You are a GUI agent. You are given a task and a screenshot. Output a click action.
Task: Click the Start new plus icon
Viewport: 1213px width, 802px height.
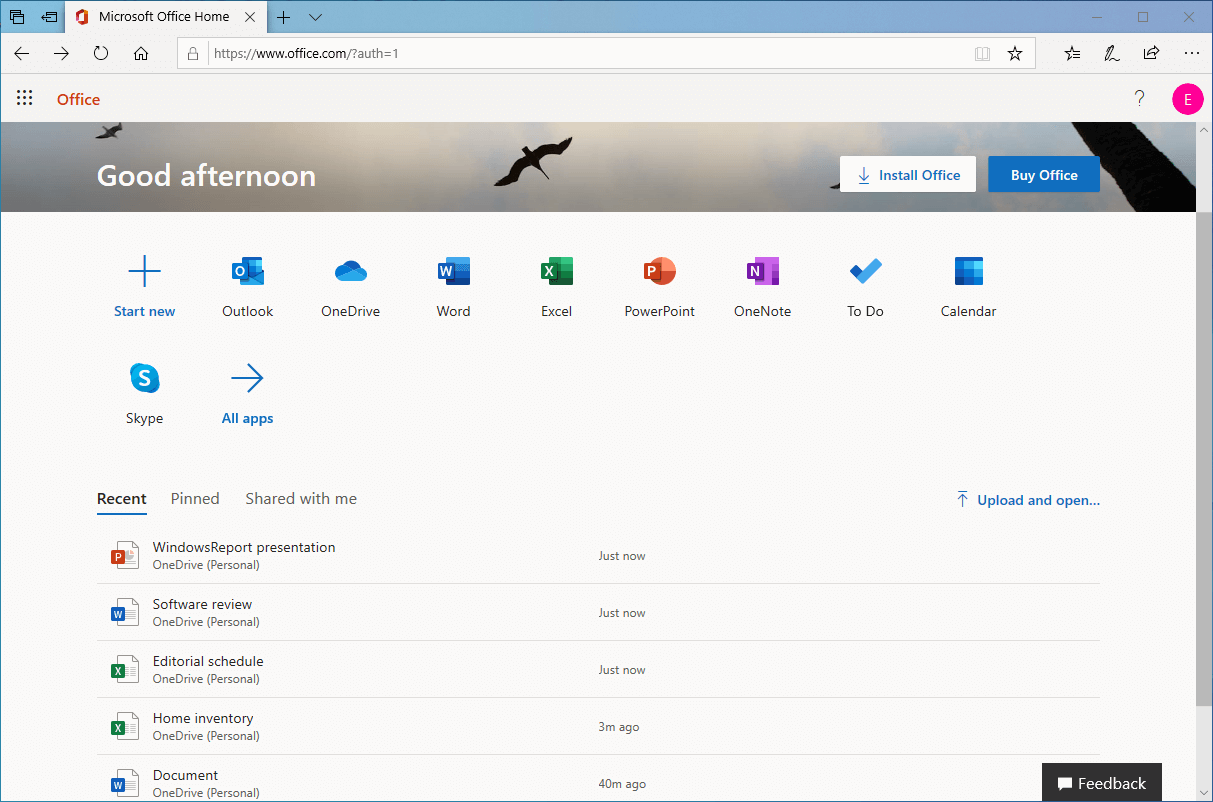(144, 271)
